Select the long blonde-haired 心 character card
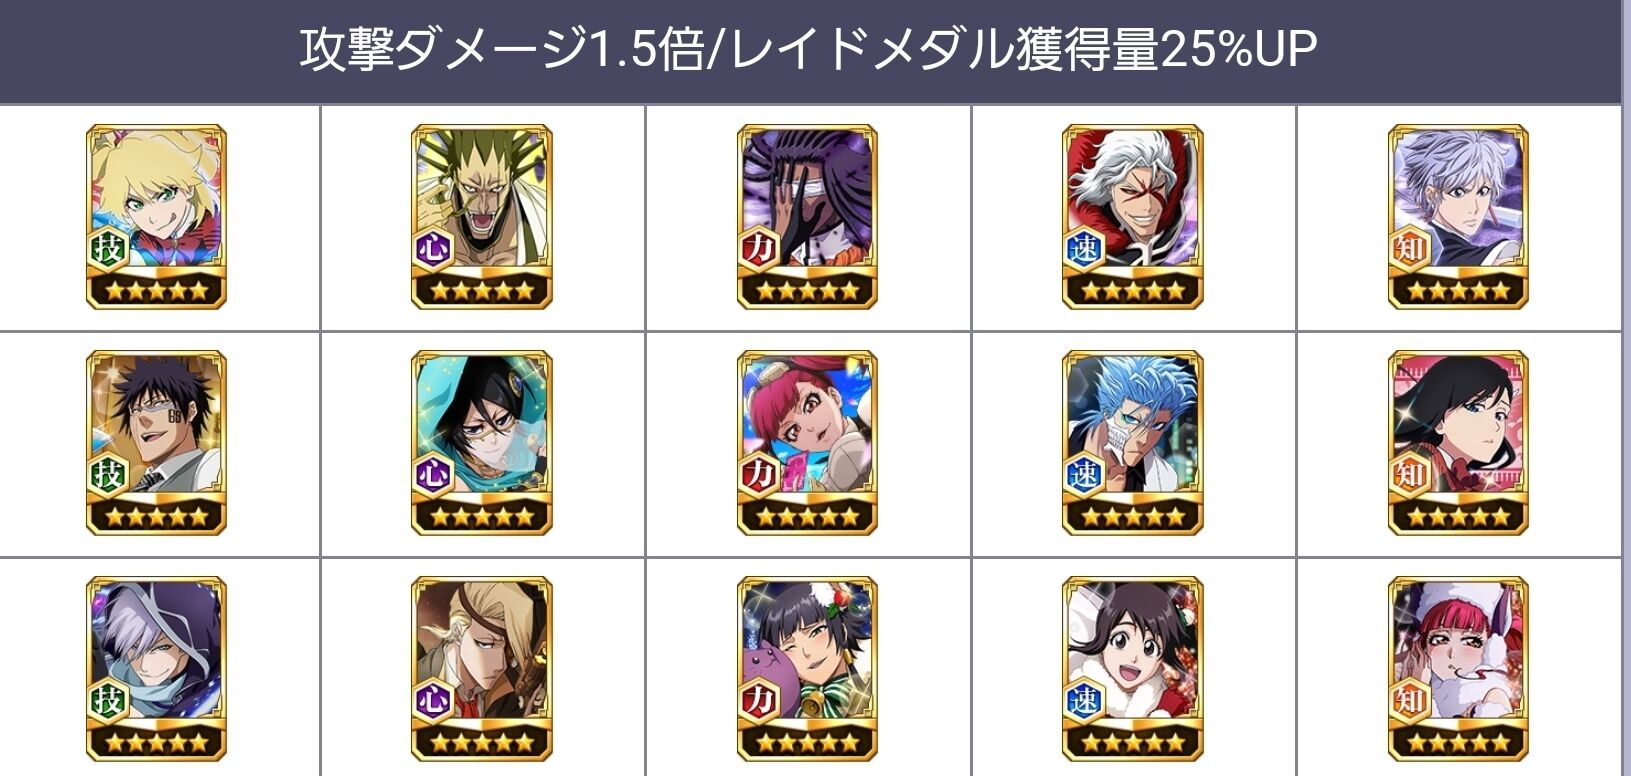The width and height of the screenshot is (1631, 776). pos(482,669)
